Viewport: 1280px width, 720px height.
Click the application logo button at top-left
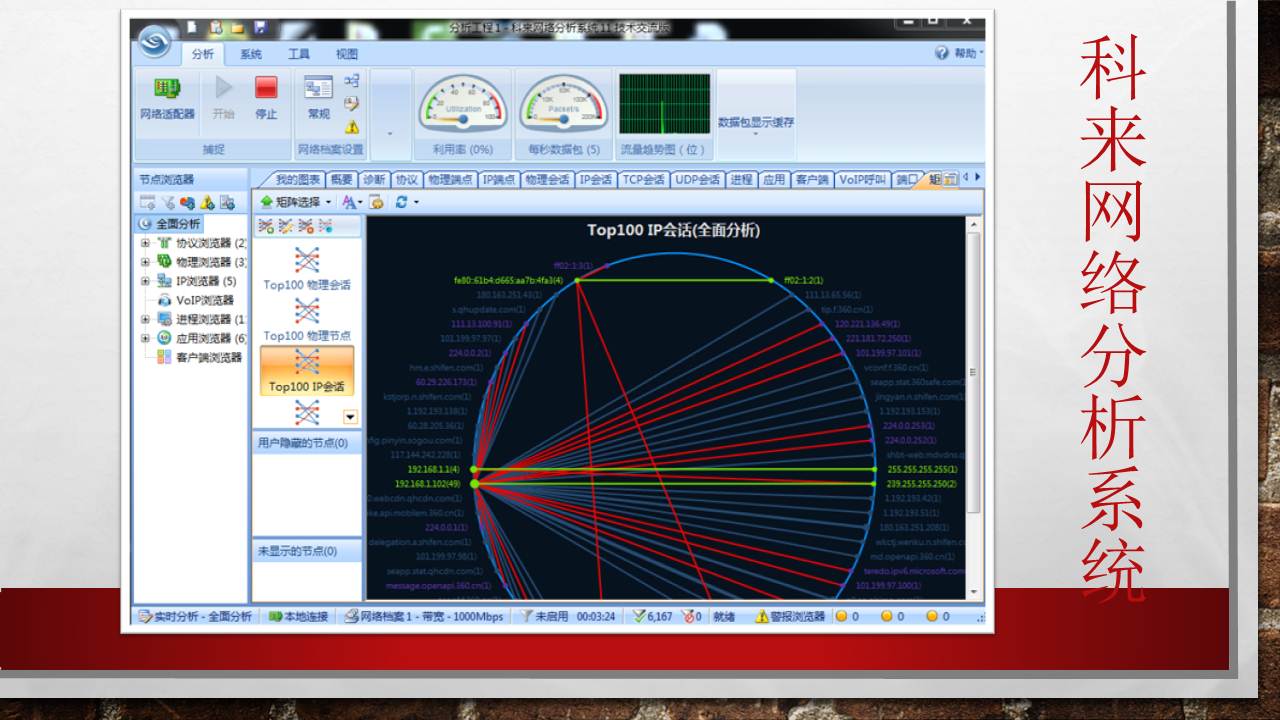tap(155, 42)
